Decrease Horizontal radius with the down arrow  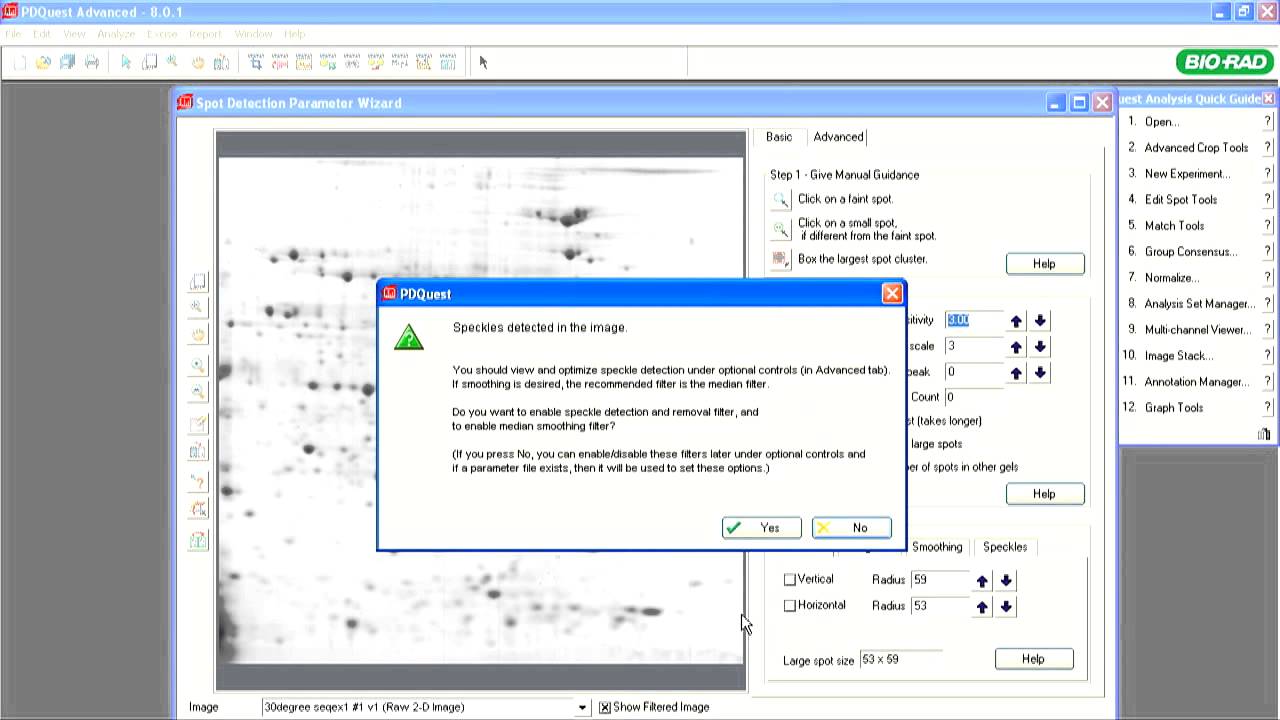tap(1006, 607)
